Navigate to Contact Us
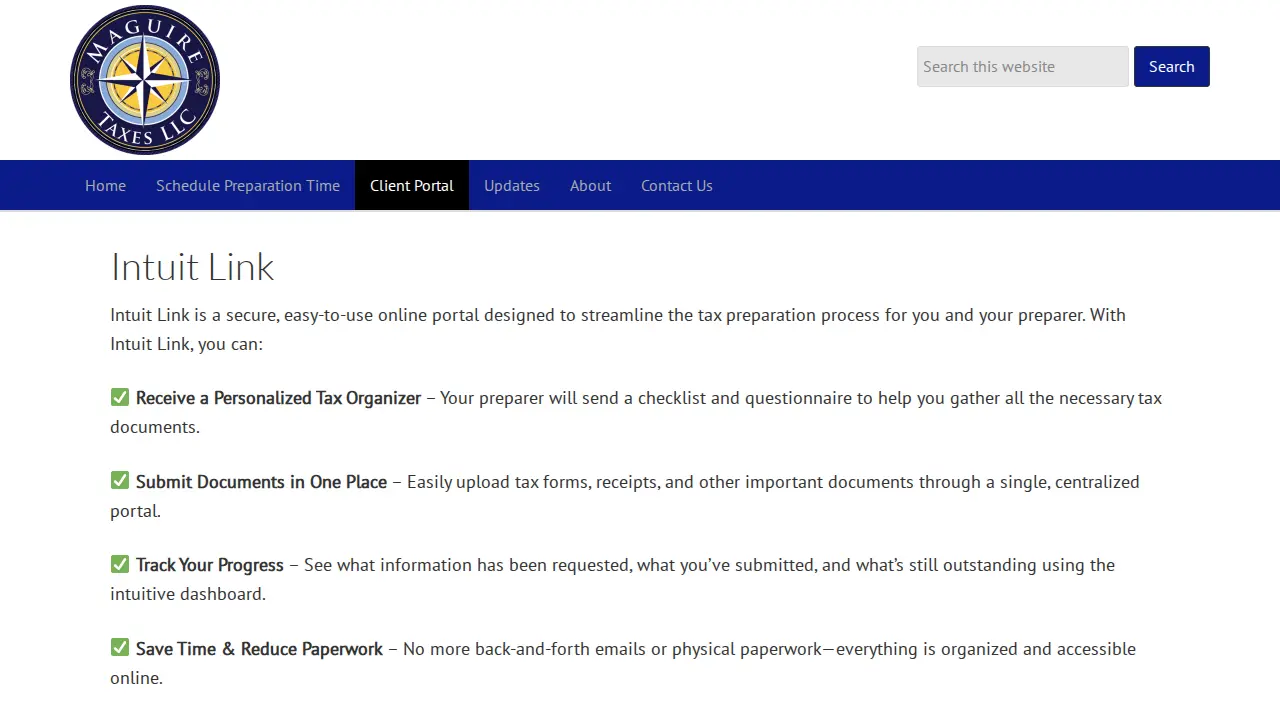The width and height of the screenshot is (1280, 720). coord(677,185)
